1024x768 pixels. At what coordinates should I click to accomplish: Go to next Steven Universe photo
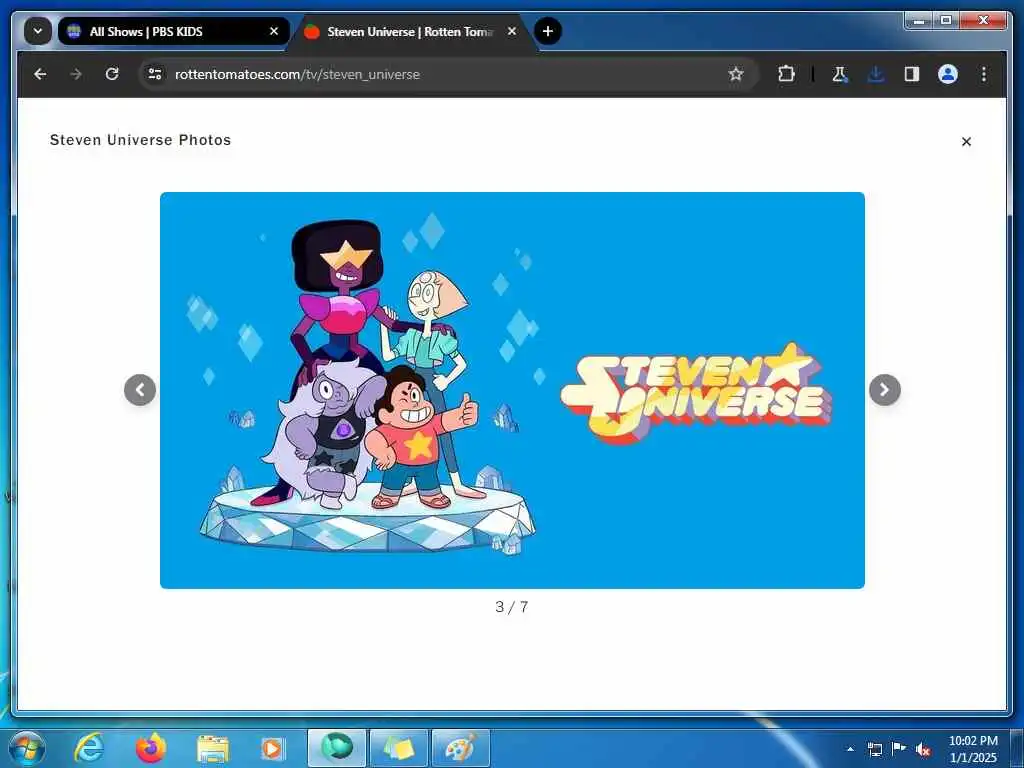click(x=884, y=390)
